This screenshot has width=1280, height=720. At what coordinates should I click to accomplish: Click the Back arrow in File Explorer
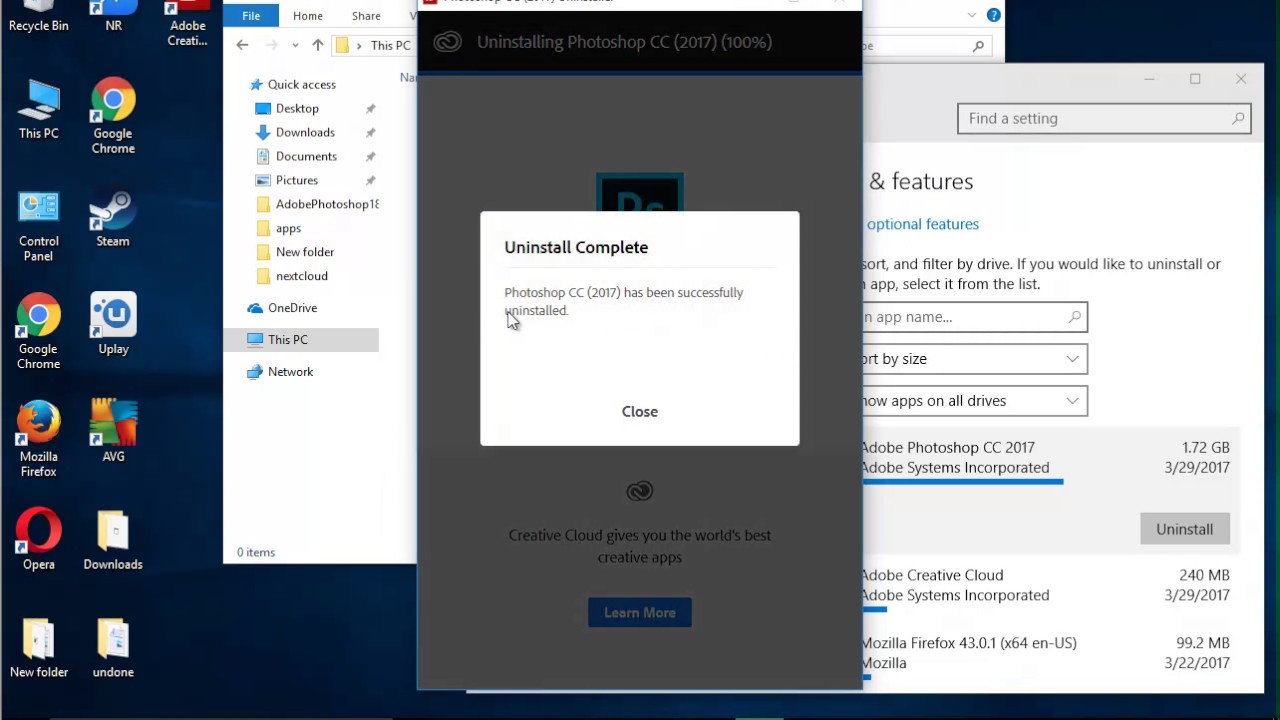242,45
